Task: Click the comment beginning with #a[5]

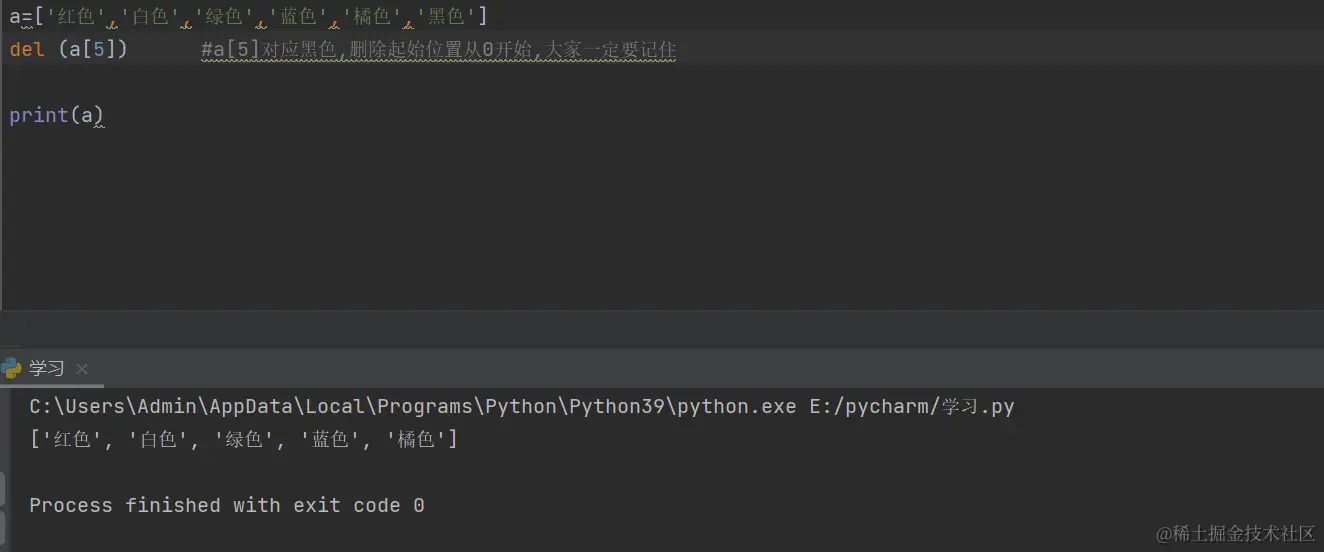Action: (x=439, y=49)
